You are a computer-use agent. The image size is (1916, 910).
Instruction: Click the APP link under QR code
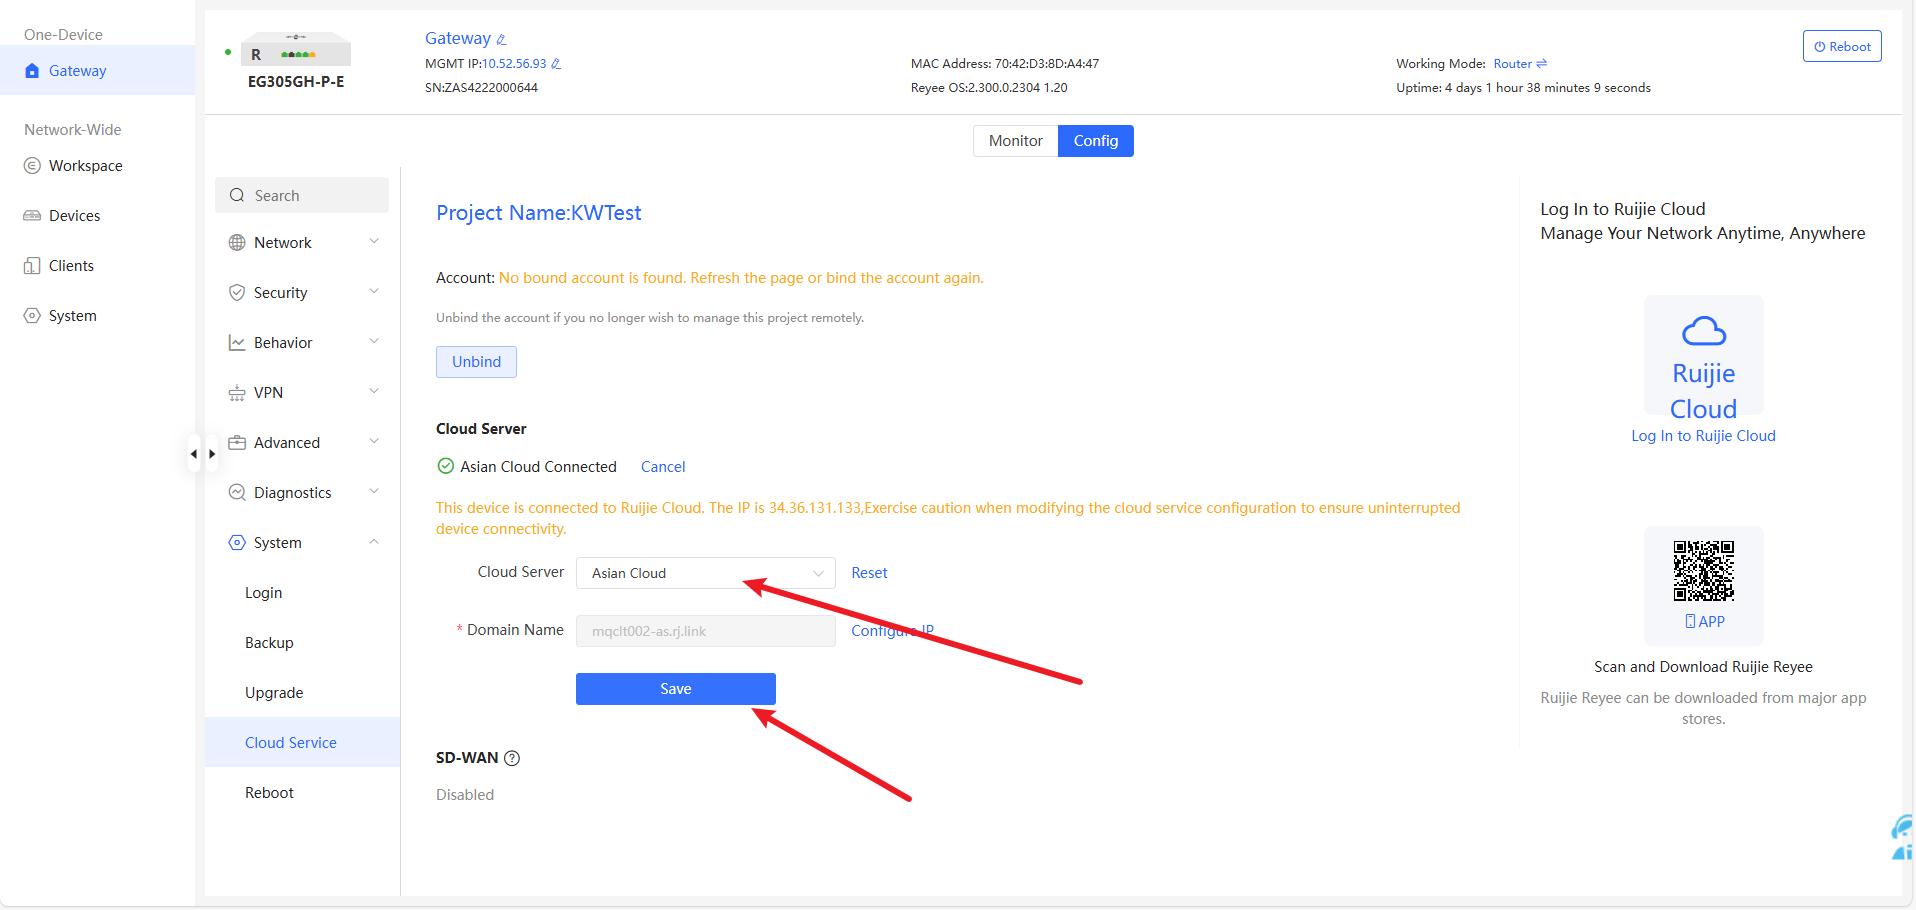click(1705, 621)
